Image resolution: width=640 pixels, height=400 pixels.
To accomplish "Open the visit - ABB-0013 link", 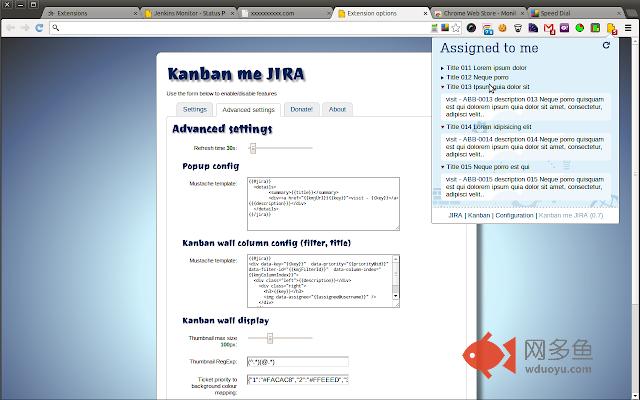I will pos(469,99).
